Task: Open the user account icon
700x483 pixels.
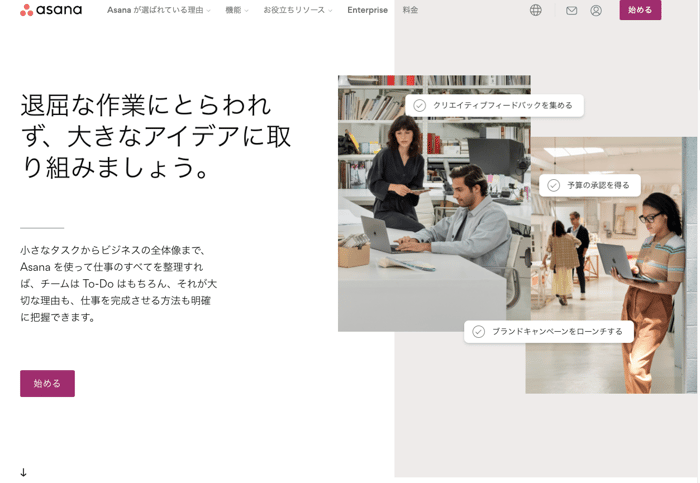Action: point(596,10)
